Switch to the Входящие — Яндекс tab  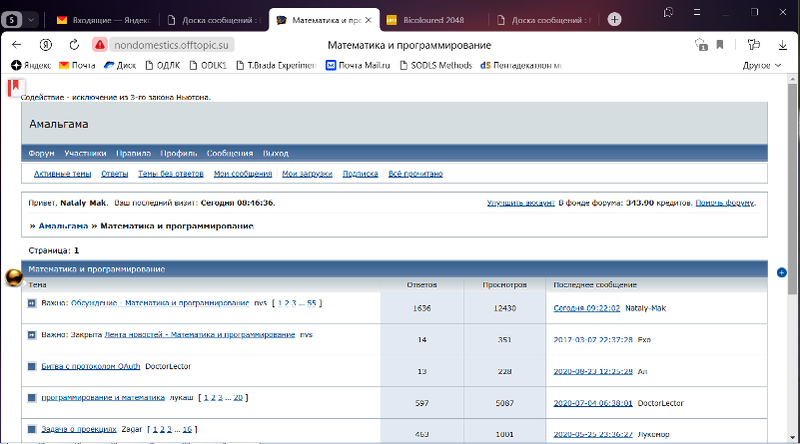(x=104, y=20)
